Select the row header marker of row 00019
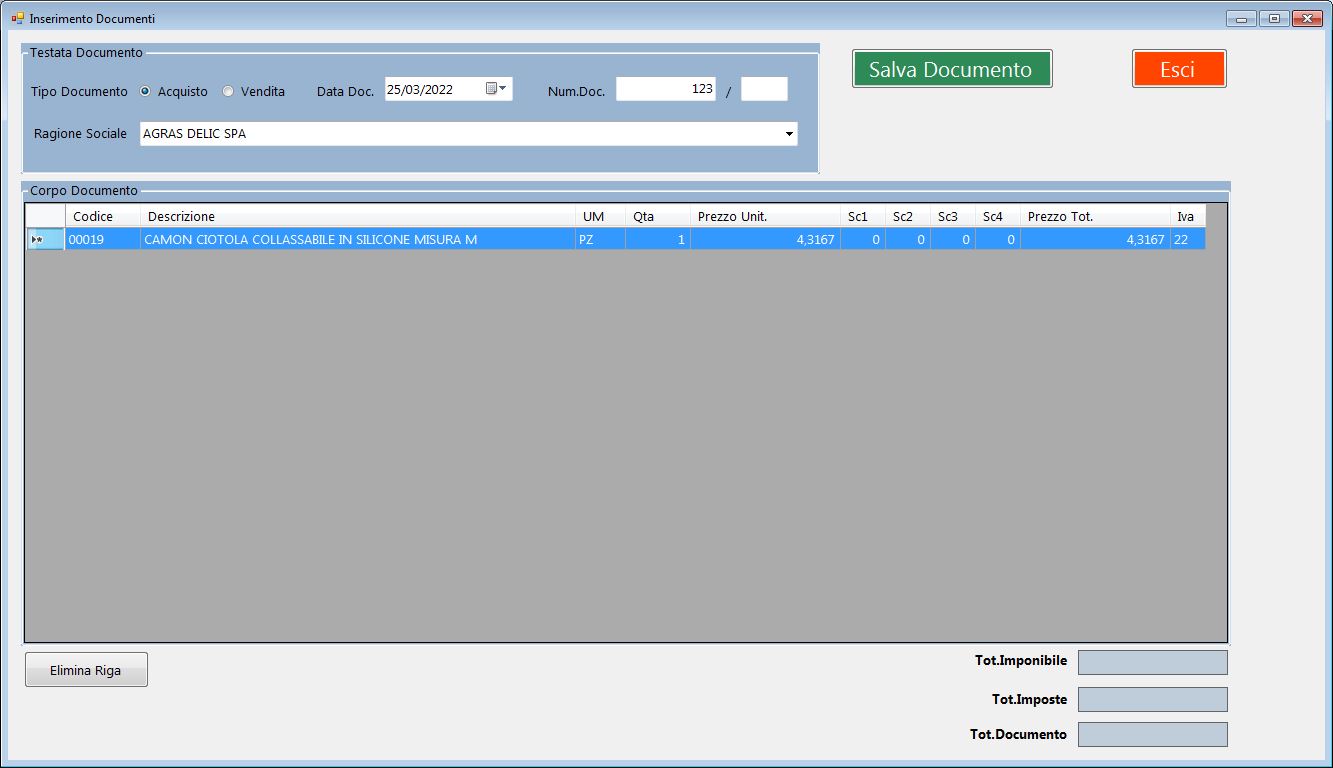Viewport: 1333px width, 768px height. 45,239
